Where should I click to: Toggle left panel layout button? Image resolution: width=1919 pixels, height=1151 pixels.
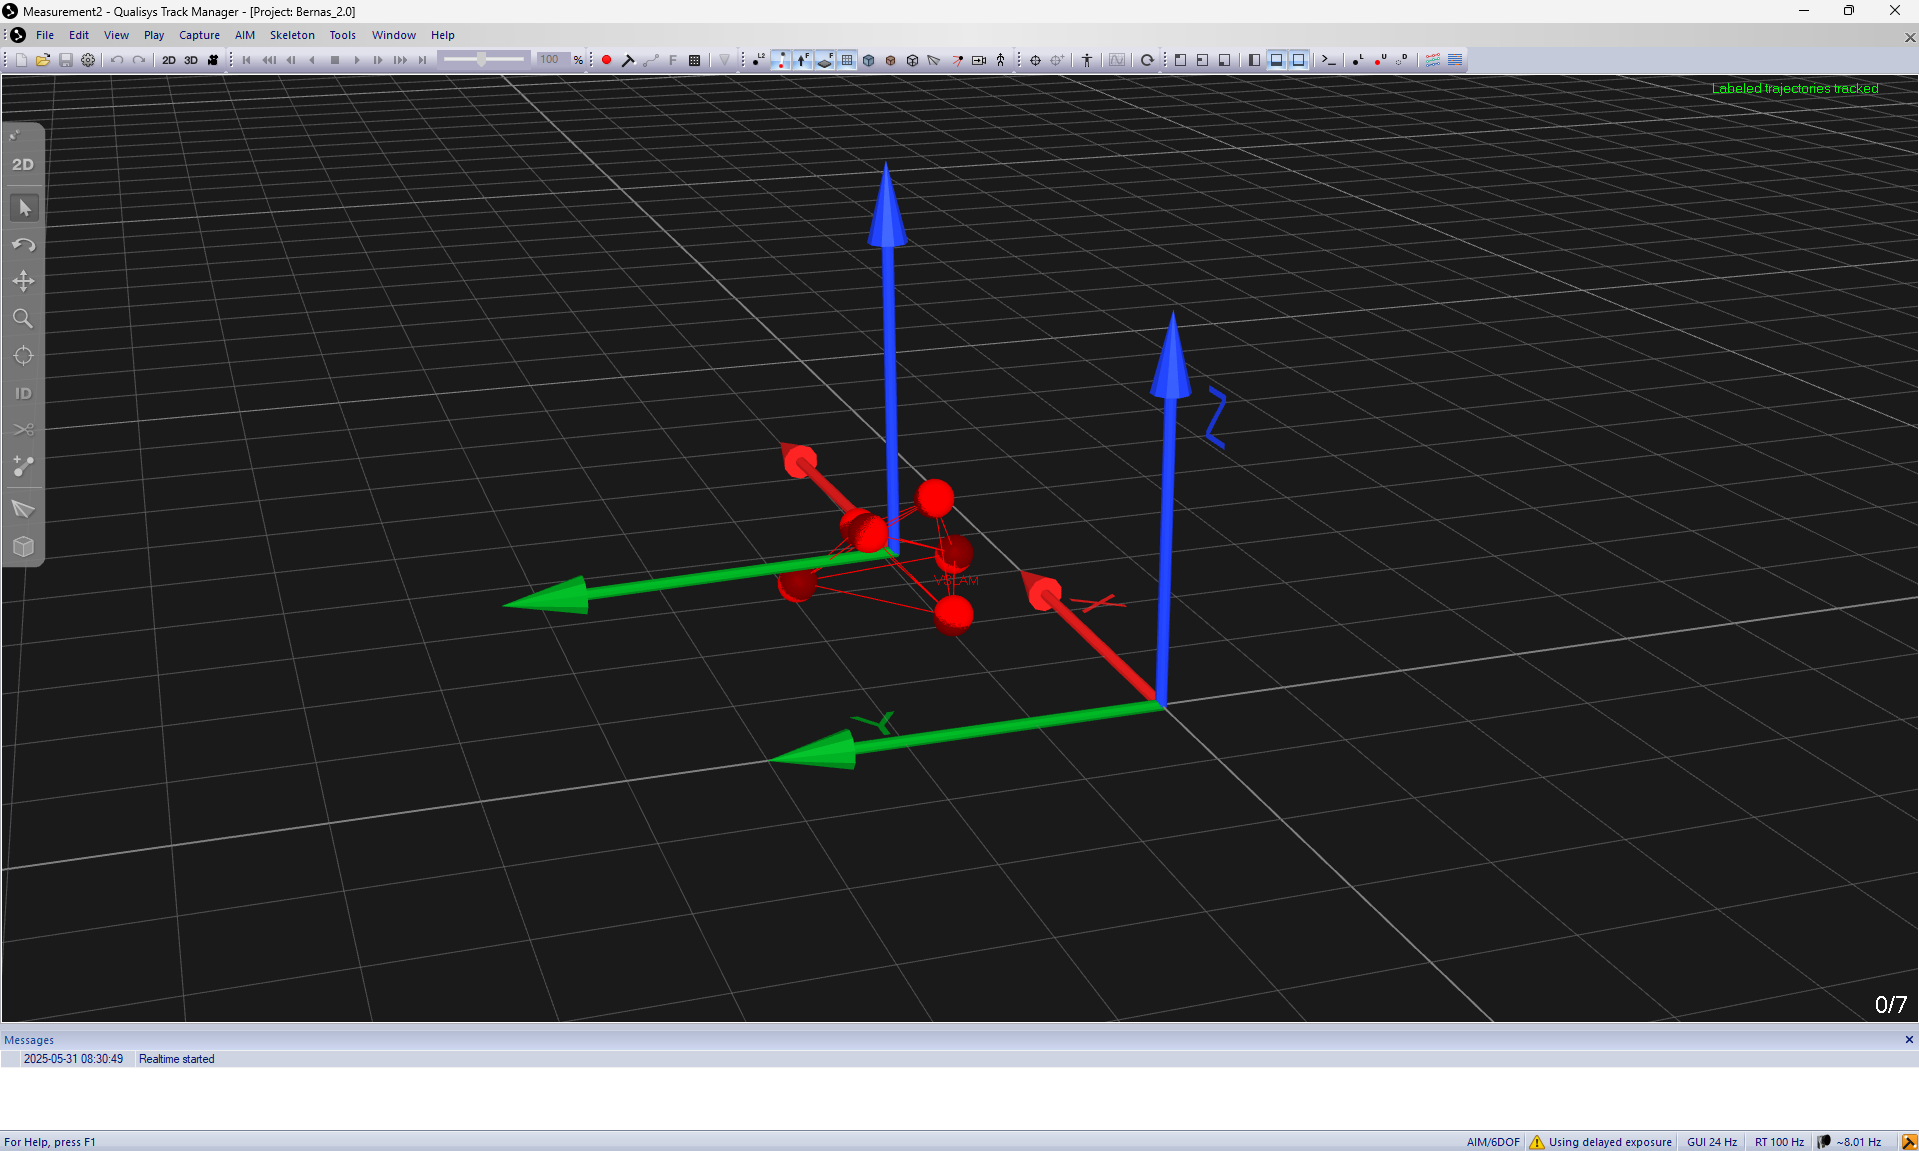[x=1255, y=60]
